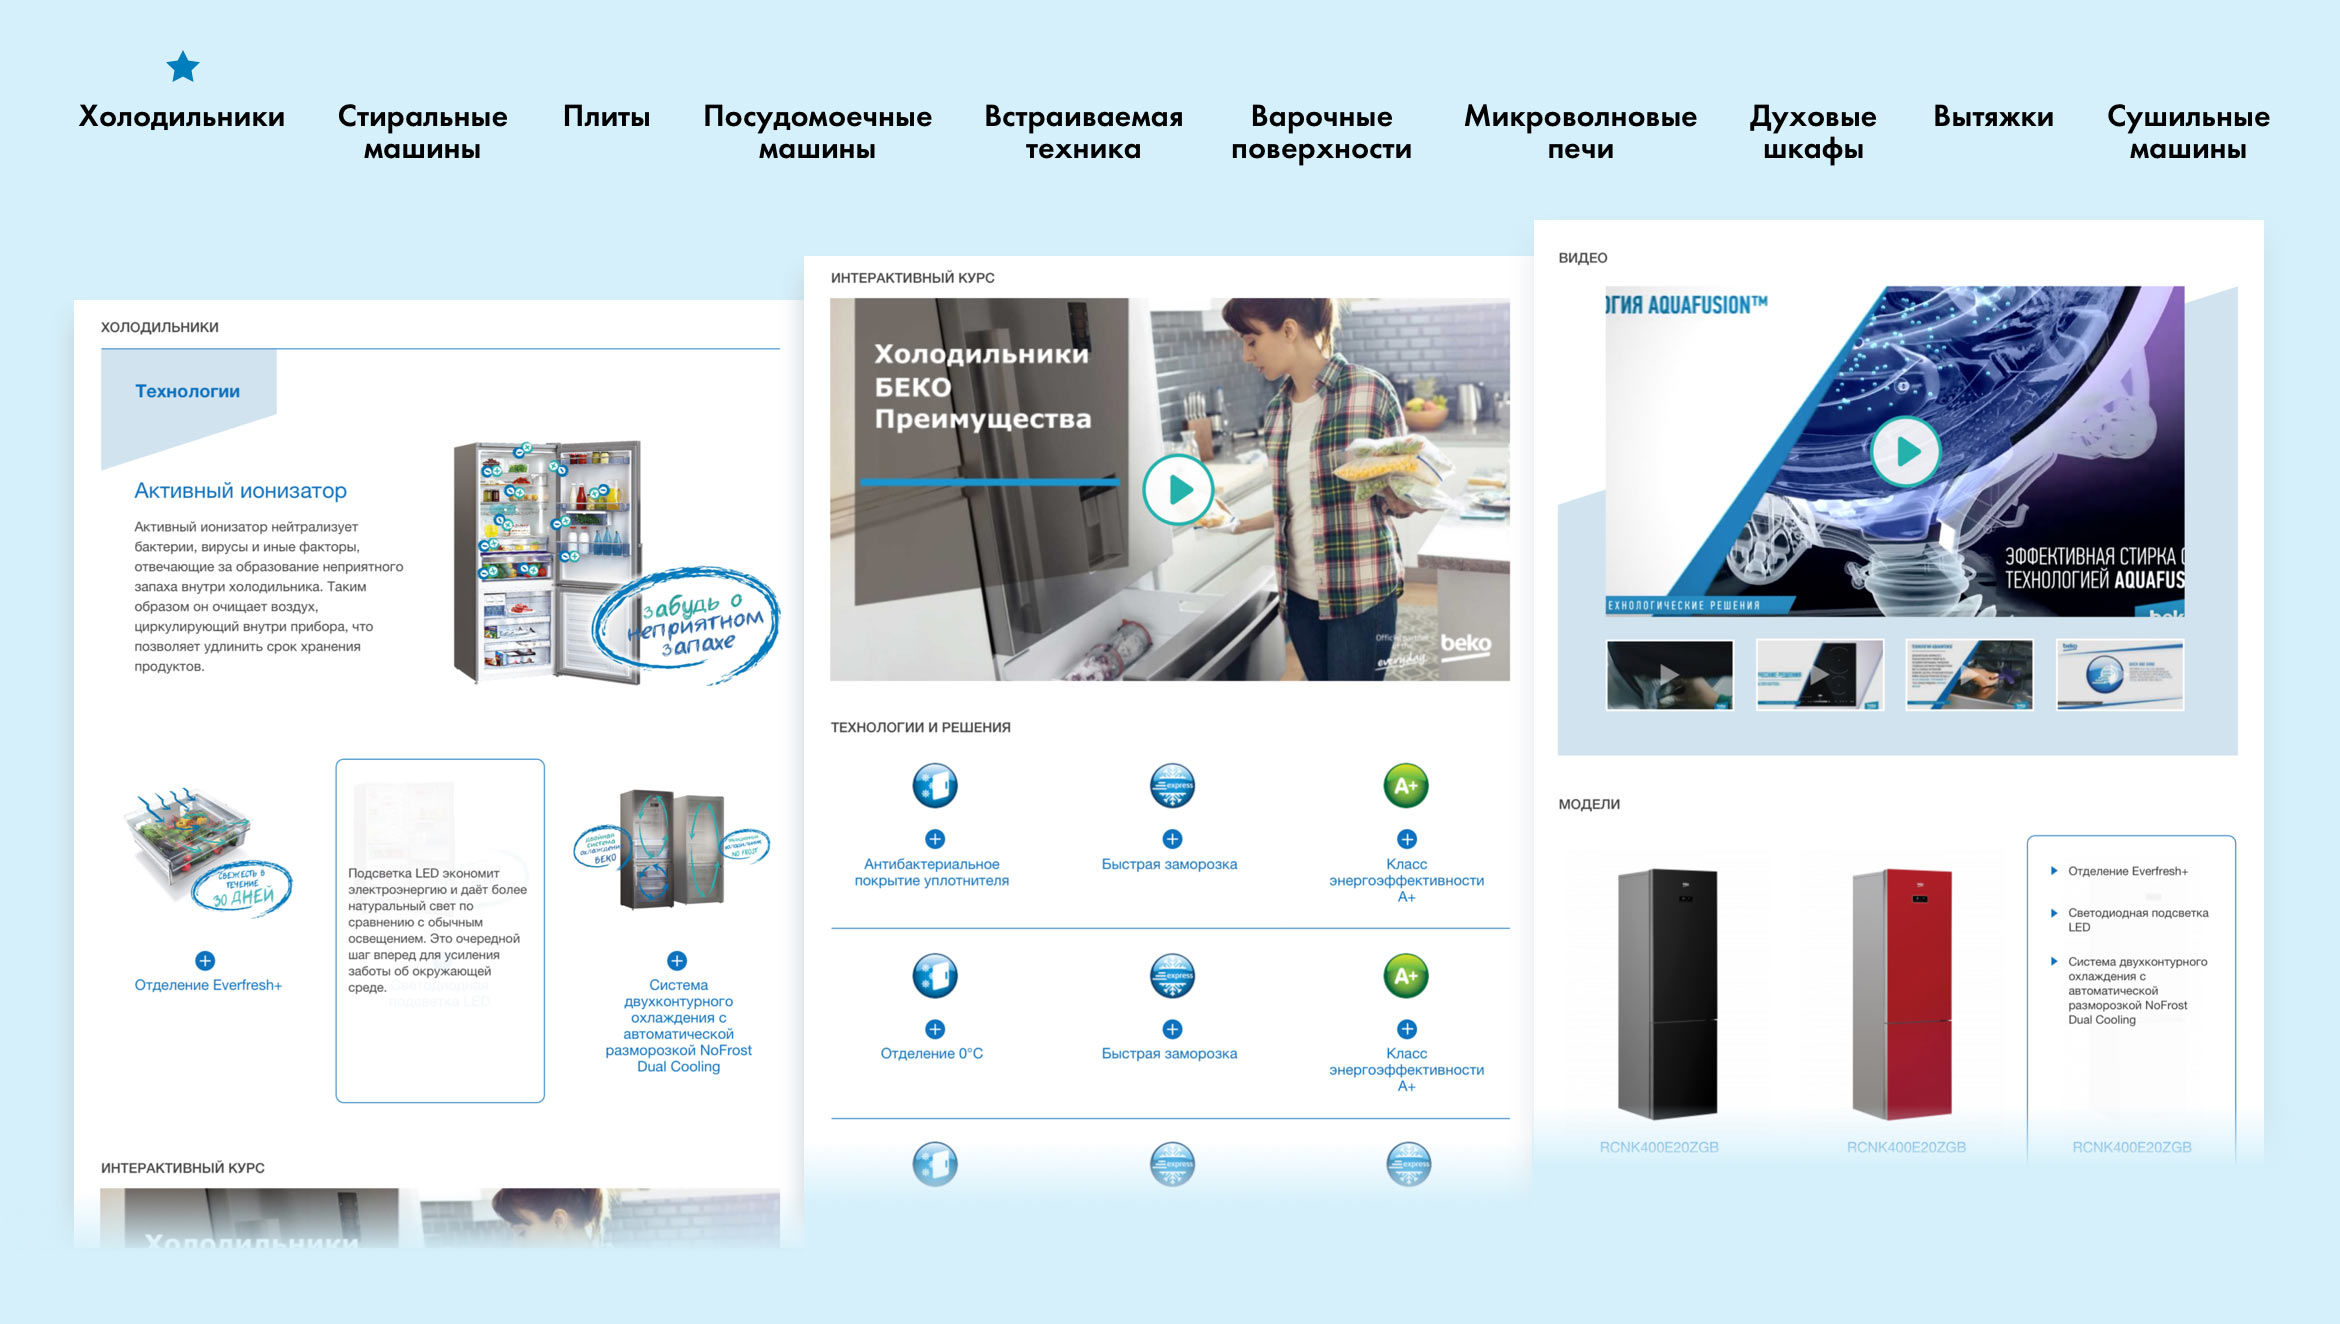The image size is (2340, 1324).
Task: Expand first-row Класс энергоэффективности A+ plus
Action: [x=1407, y=839]
